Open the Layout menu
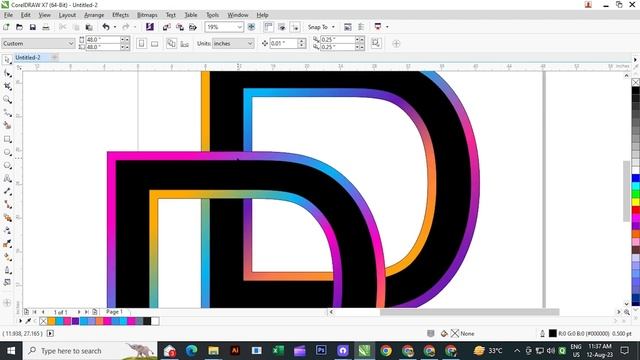 (67, 15)
